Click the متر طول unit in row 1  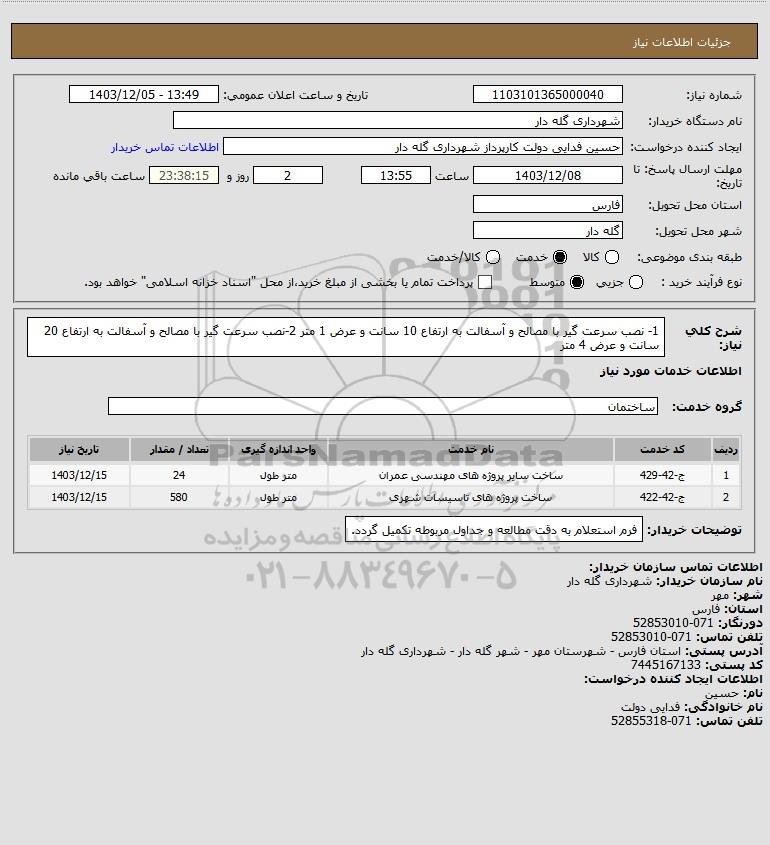(x=279, y=475)
